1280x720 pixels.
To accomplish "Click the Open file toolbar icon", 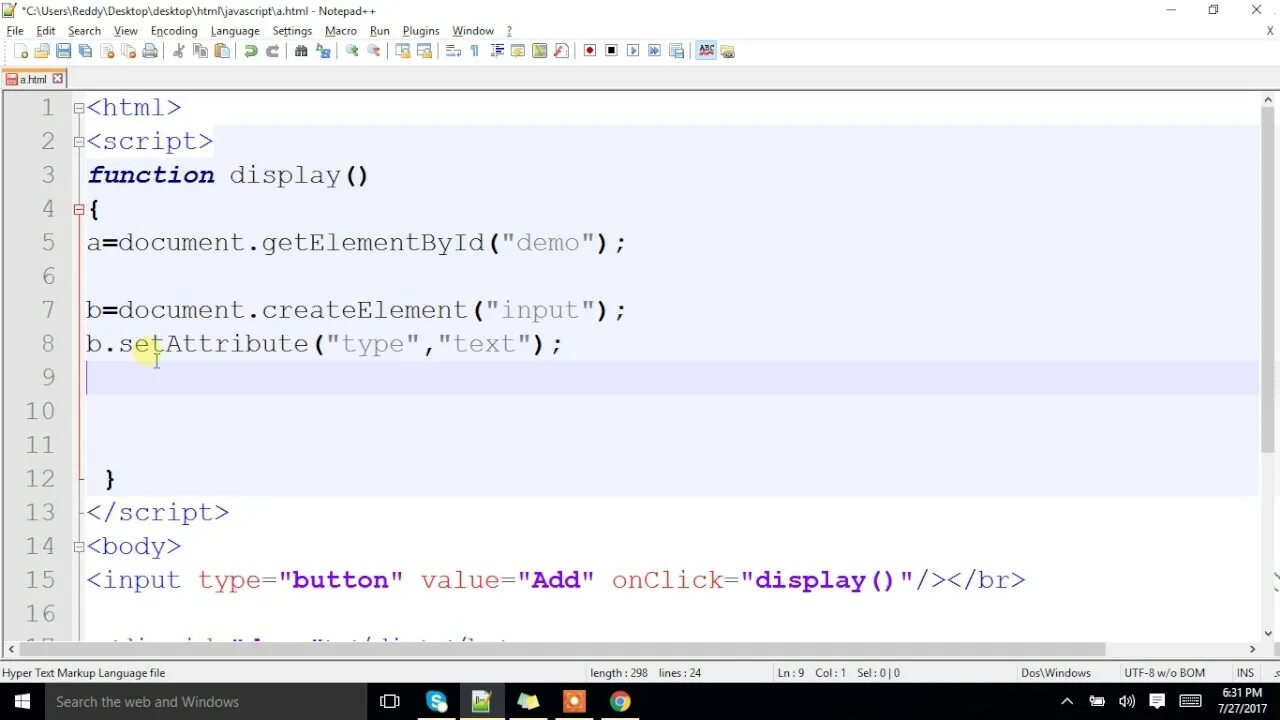I will pyautogui.click(x=42, y=51).
